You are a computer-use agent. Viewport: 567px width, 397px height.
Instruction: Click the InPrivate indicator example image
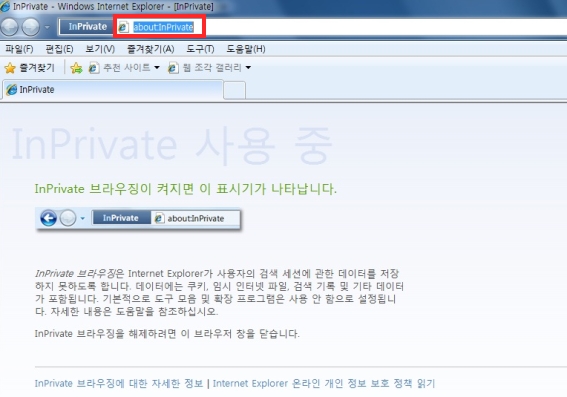[x=138, y=219]
